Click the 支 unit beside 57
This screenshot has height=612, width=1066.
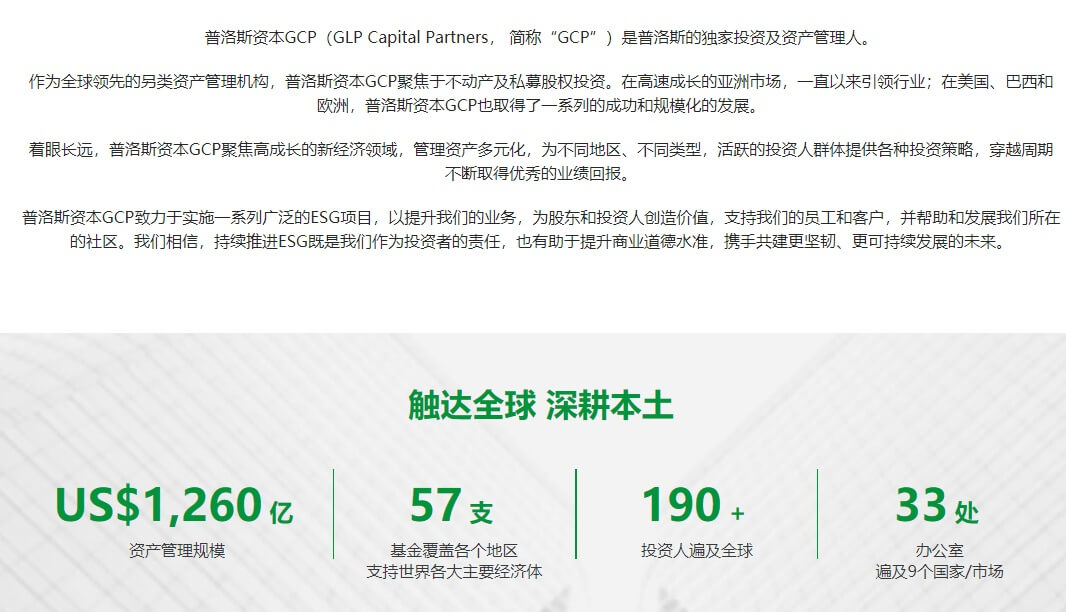(481, 512)
